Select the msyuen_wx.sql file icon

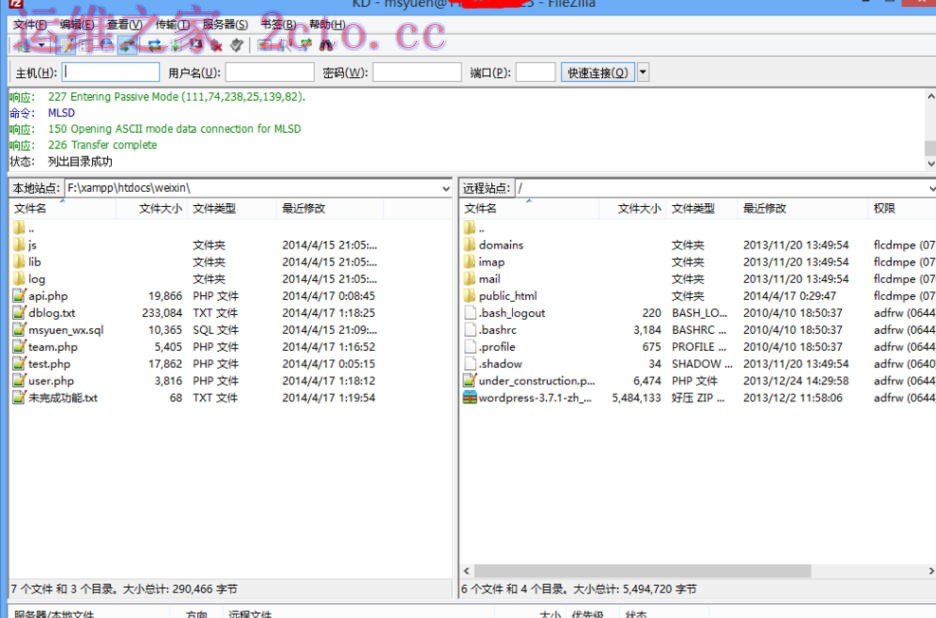(x=19, y=330)
